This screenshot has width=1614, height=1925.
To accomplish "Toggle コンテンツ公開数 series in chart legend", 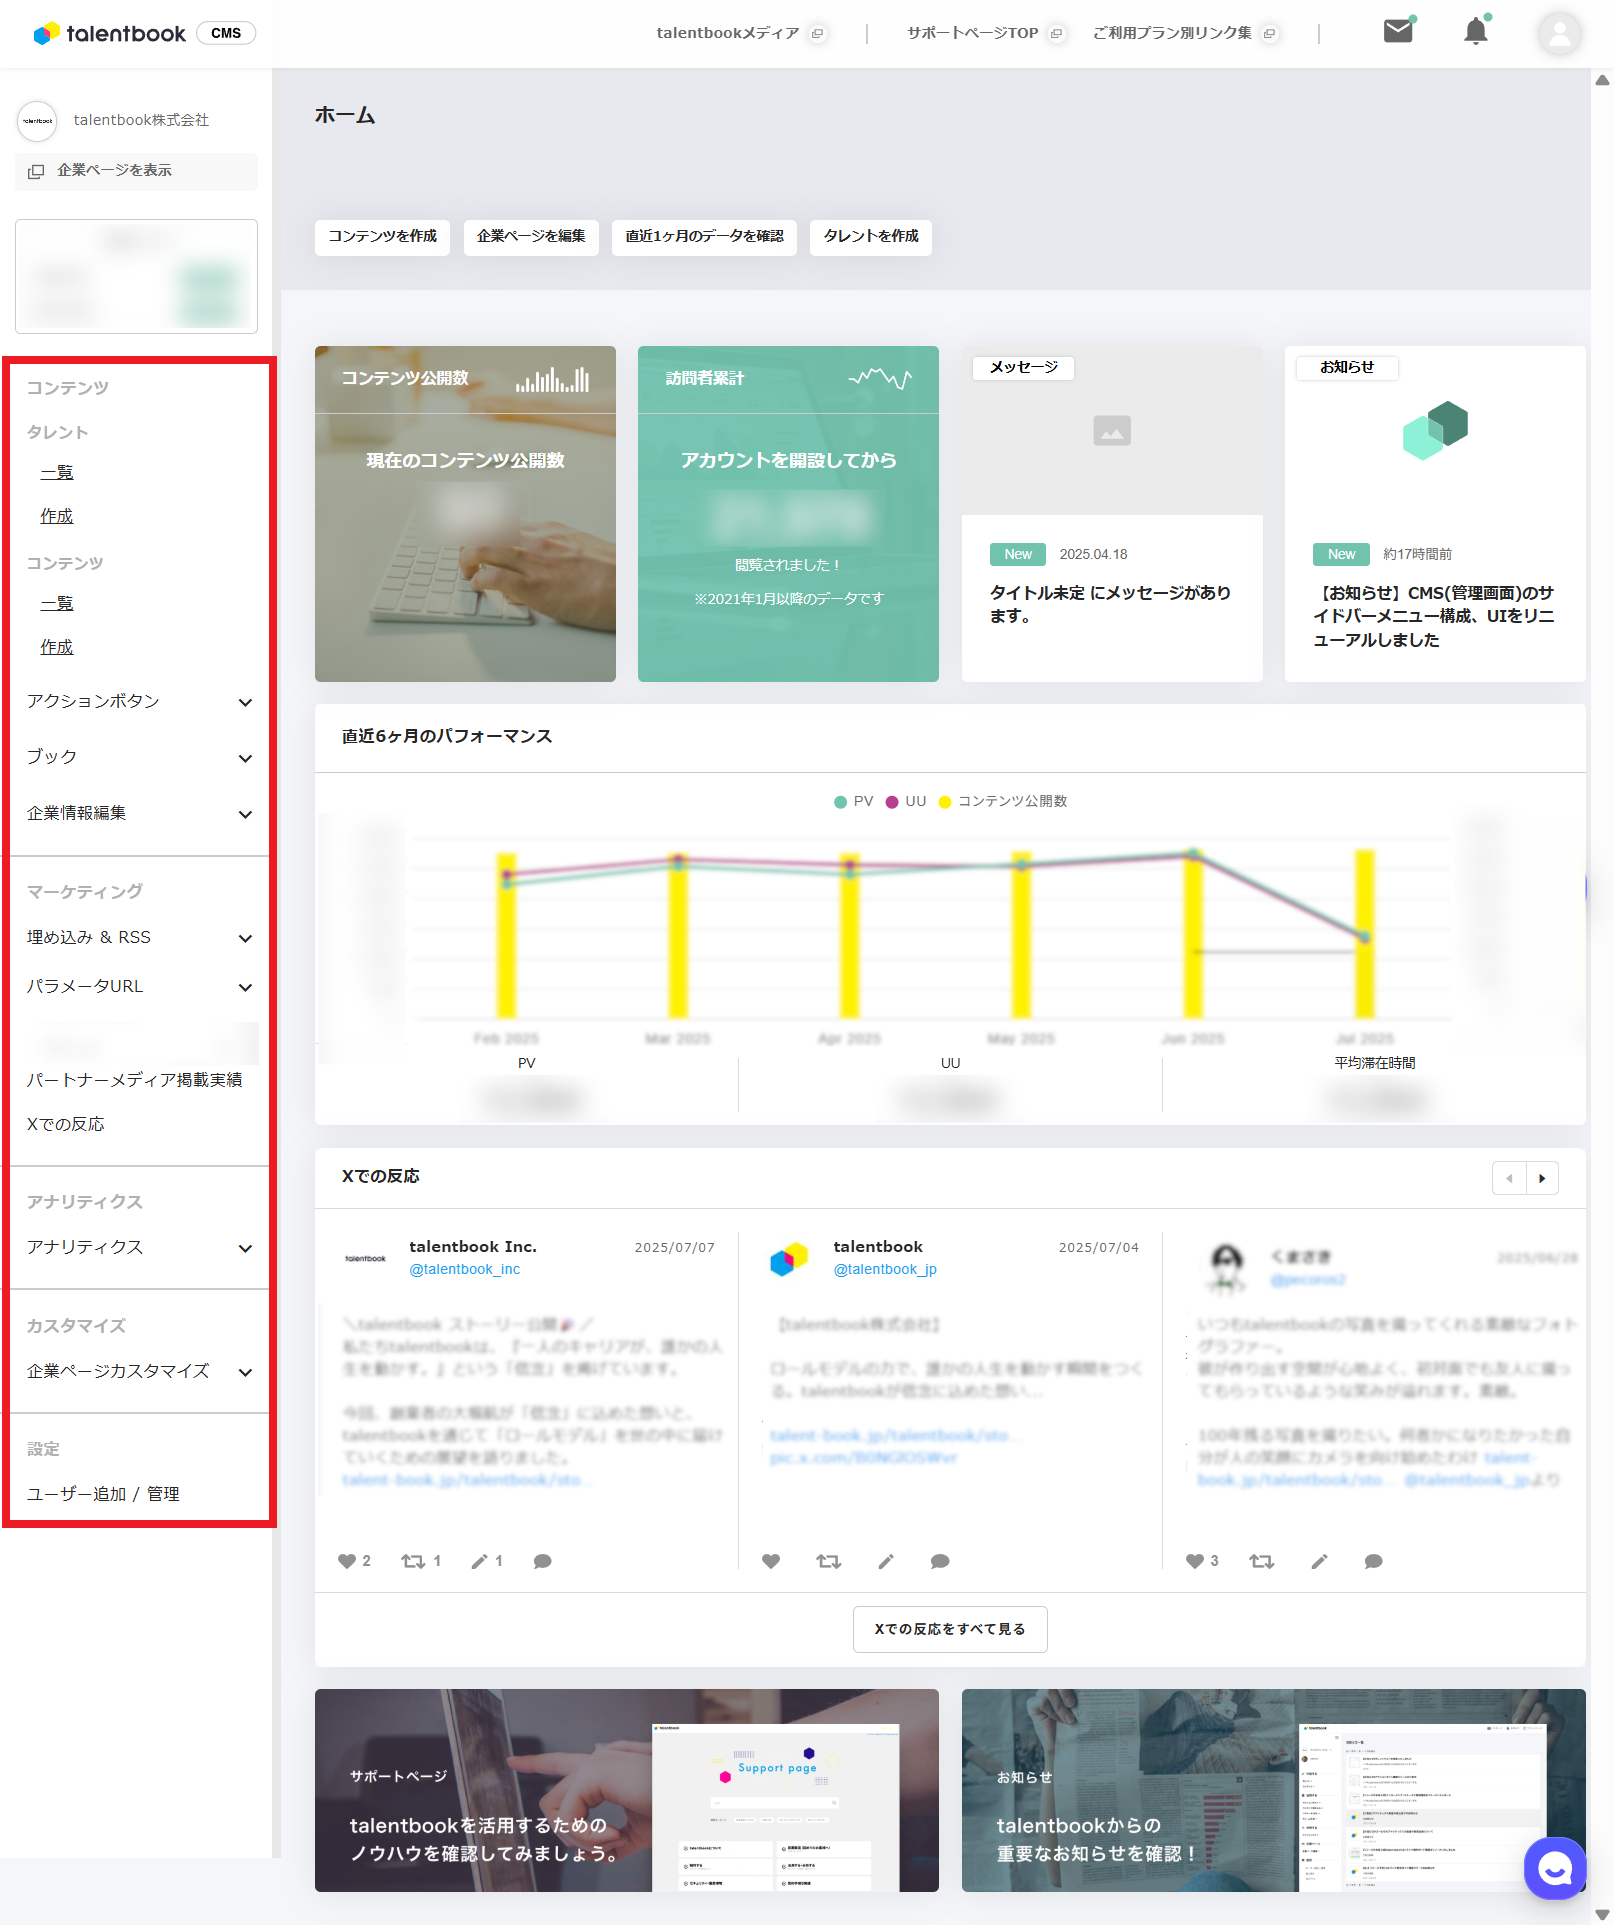I will [x=1003, y=802].
